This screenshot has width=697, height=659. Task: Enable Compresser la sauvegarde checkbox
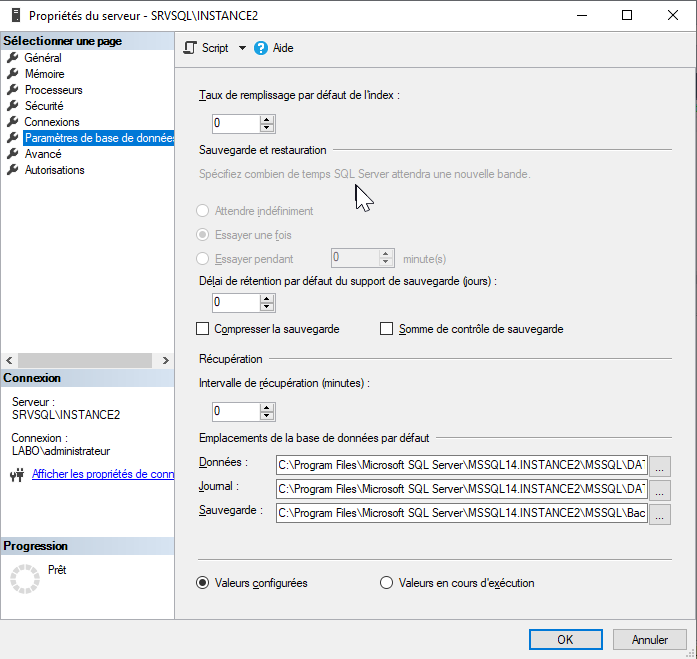[204, 329]
